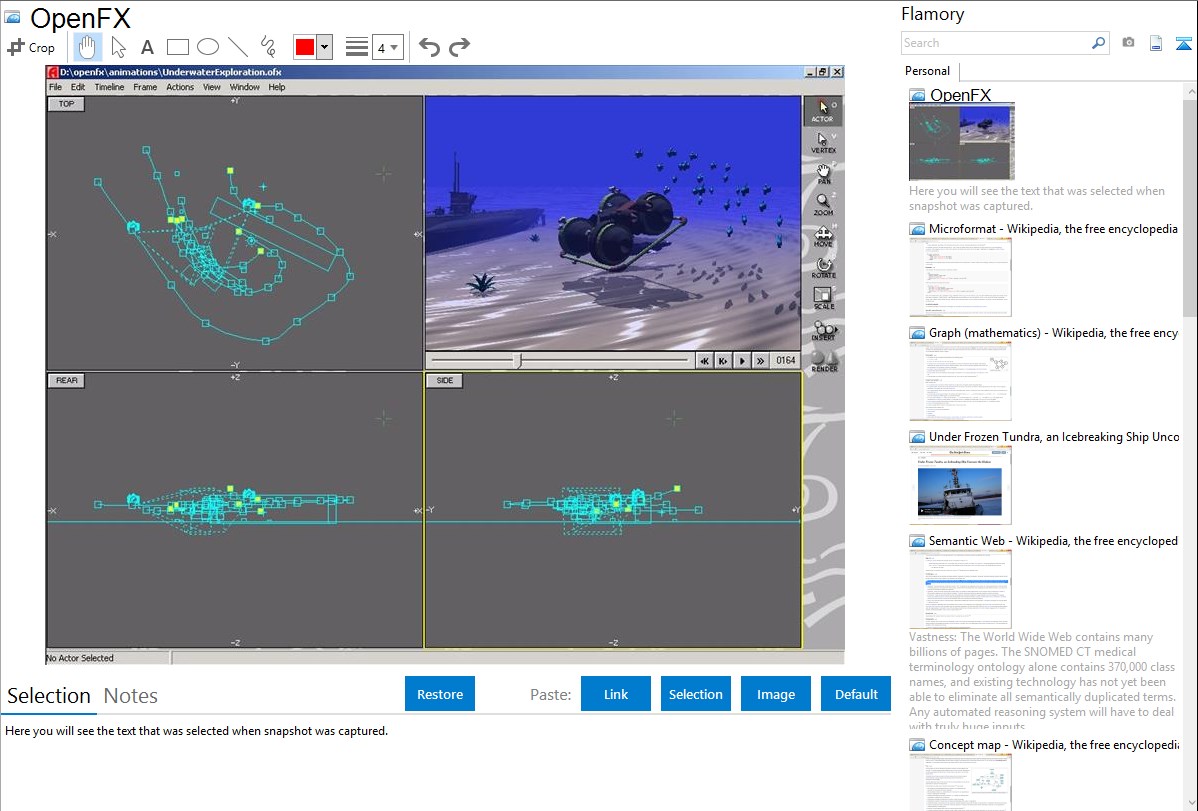Click the red color swatch
Viewport: 1198px width, 811px height.
pos(305,47)
